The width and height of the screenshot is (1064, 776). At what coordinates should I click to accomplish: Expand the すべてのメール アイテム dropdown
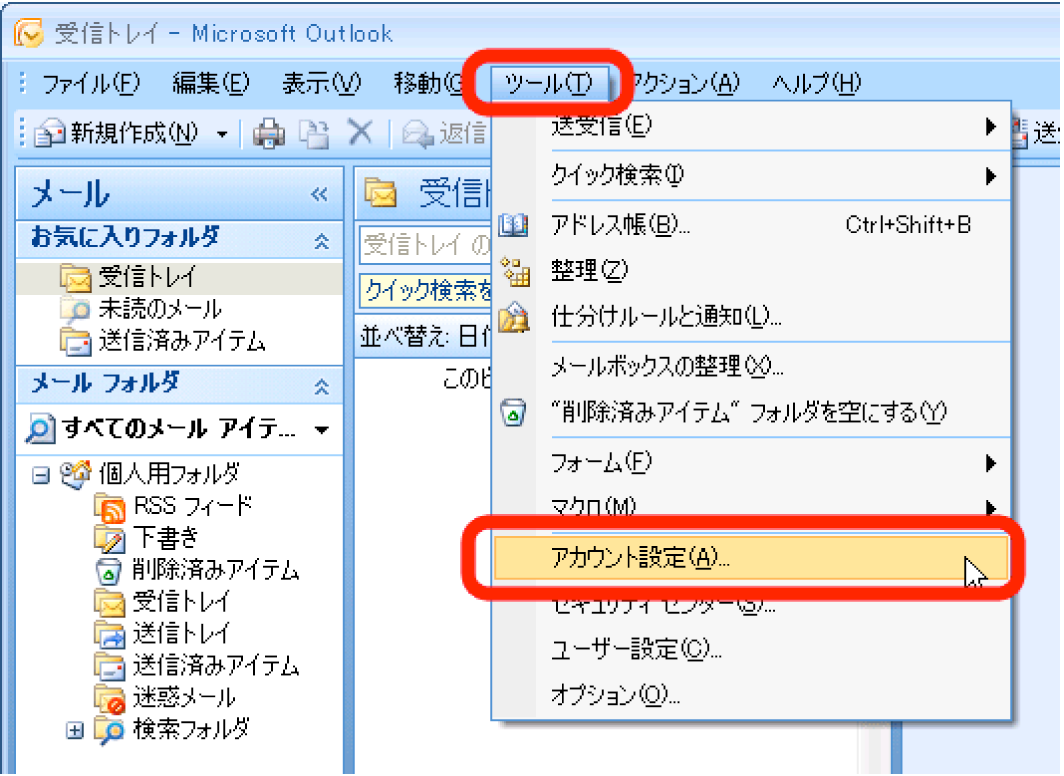pyautogui.click(x=321, y=431)
